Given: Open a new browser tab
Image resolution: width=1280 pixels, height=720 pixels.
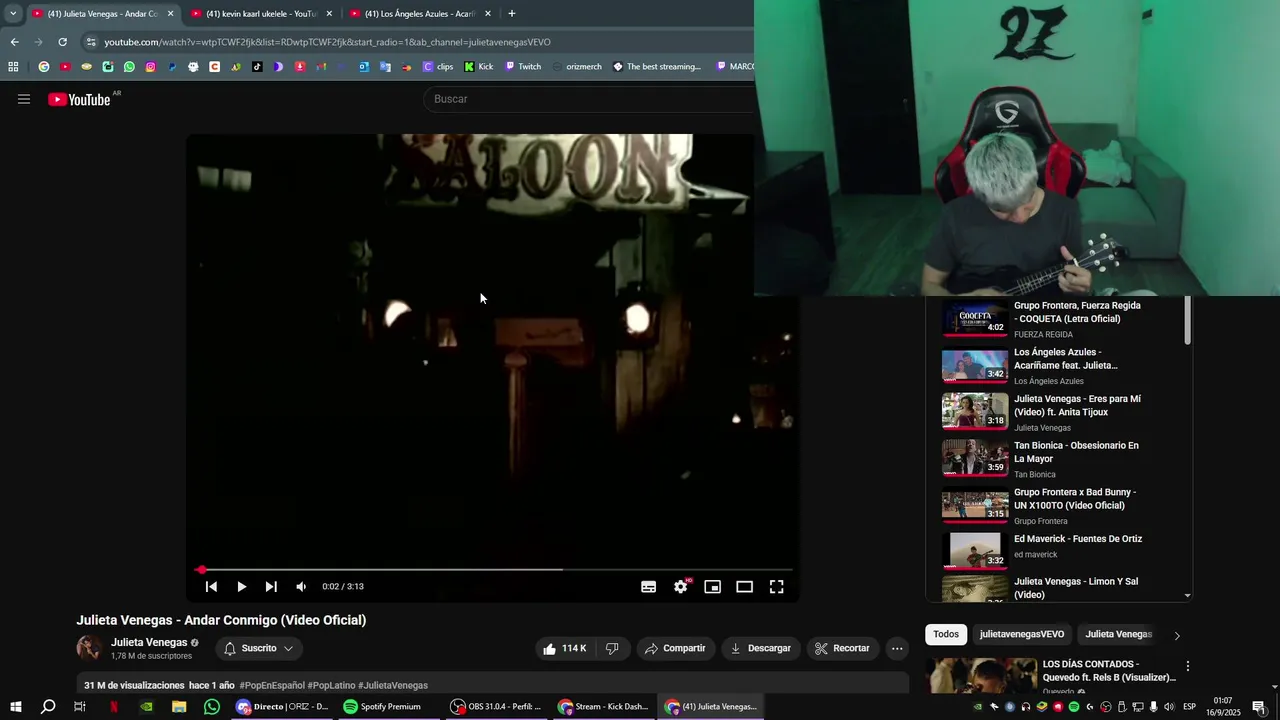Looking at the screenshot, I should pyautogui.click(x=512, y=14).
